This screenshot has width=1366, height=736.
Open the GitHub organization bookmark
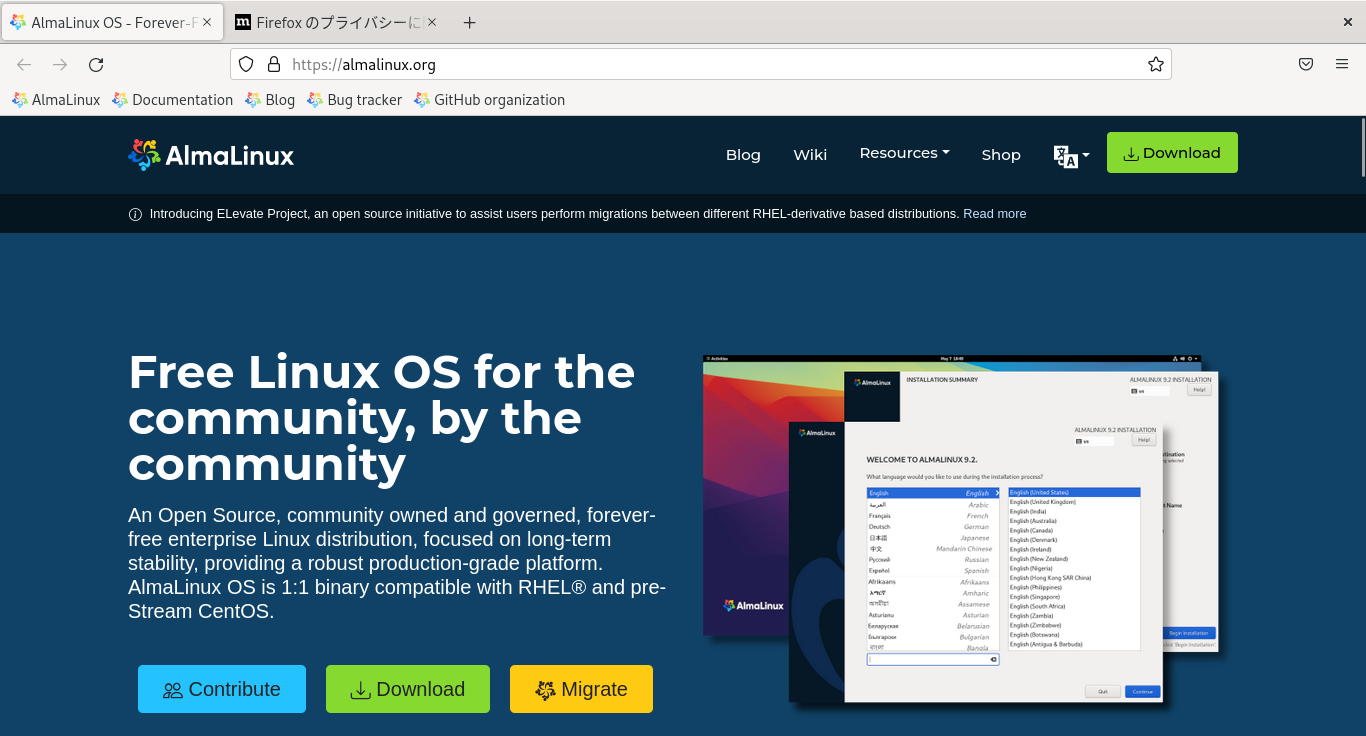[x=489, y=100]
